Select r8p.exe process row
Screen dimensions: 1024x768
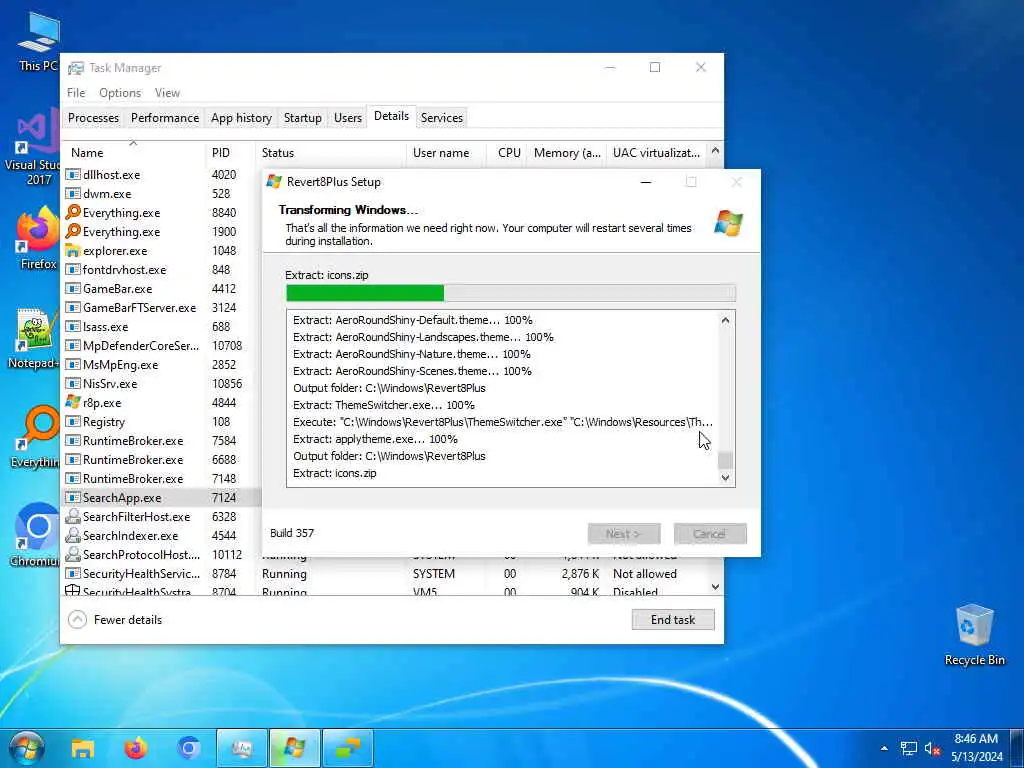point(161,403)
